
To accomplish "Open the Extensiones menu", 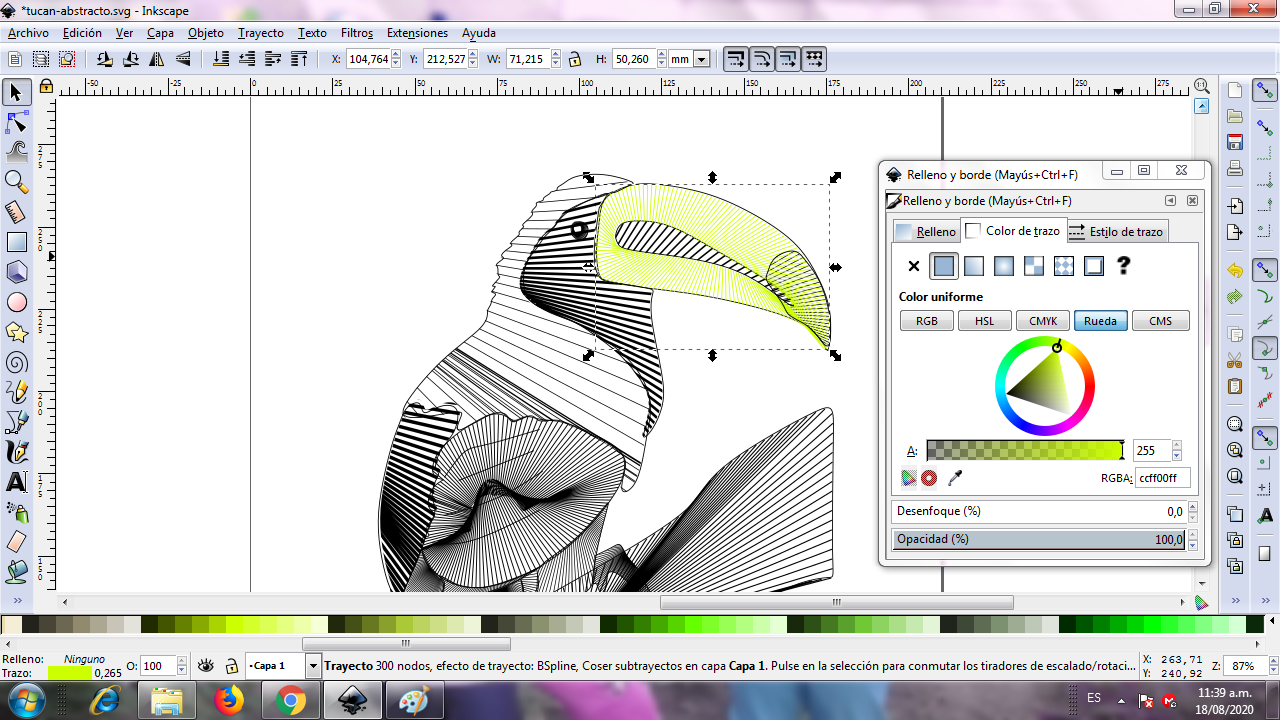I will pyautogui.click(x=418, y=33).
